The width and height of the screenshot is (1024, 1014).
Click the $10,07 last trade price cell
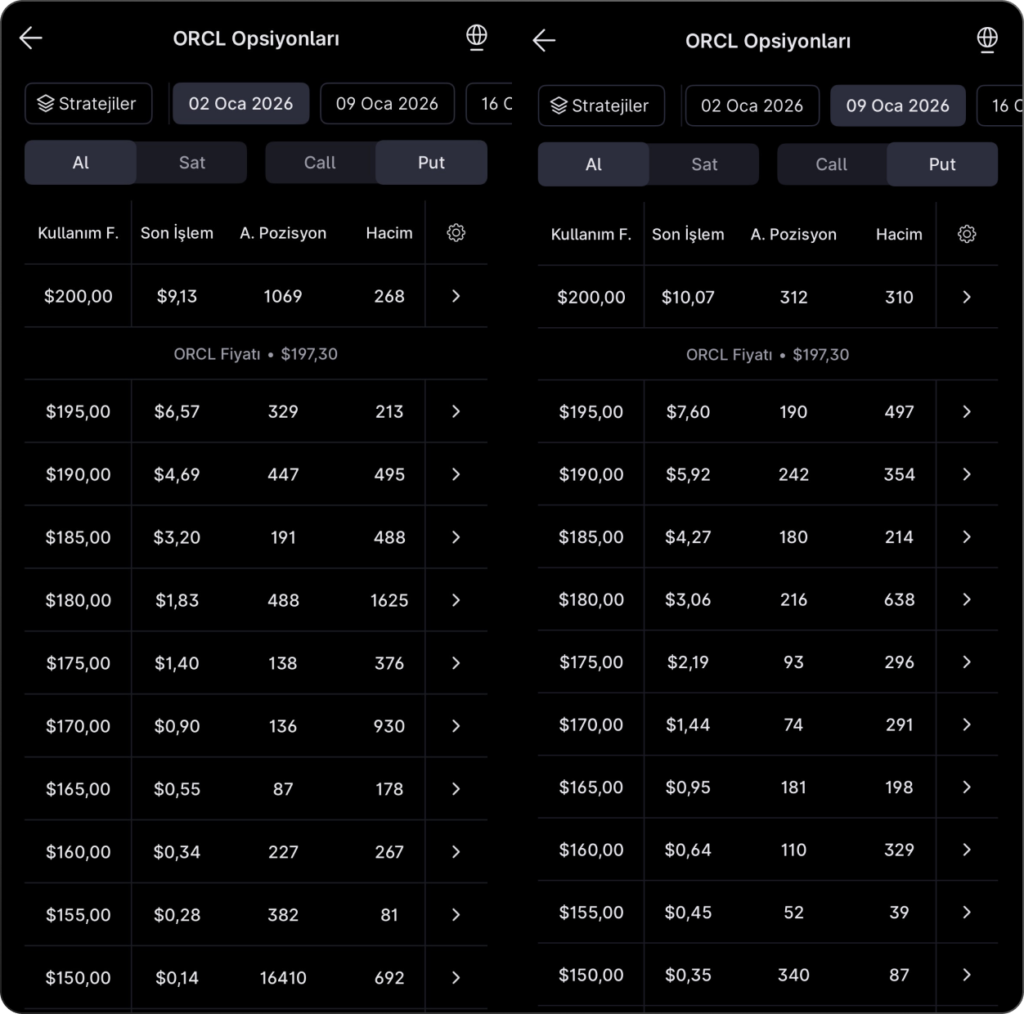(688, 297)
